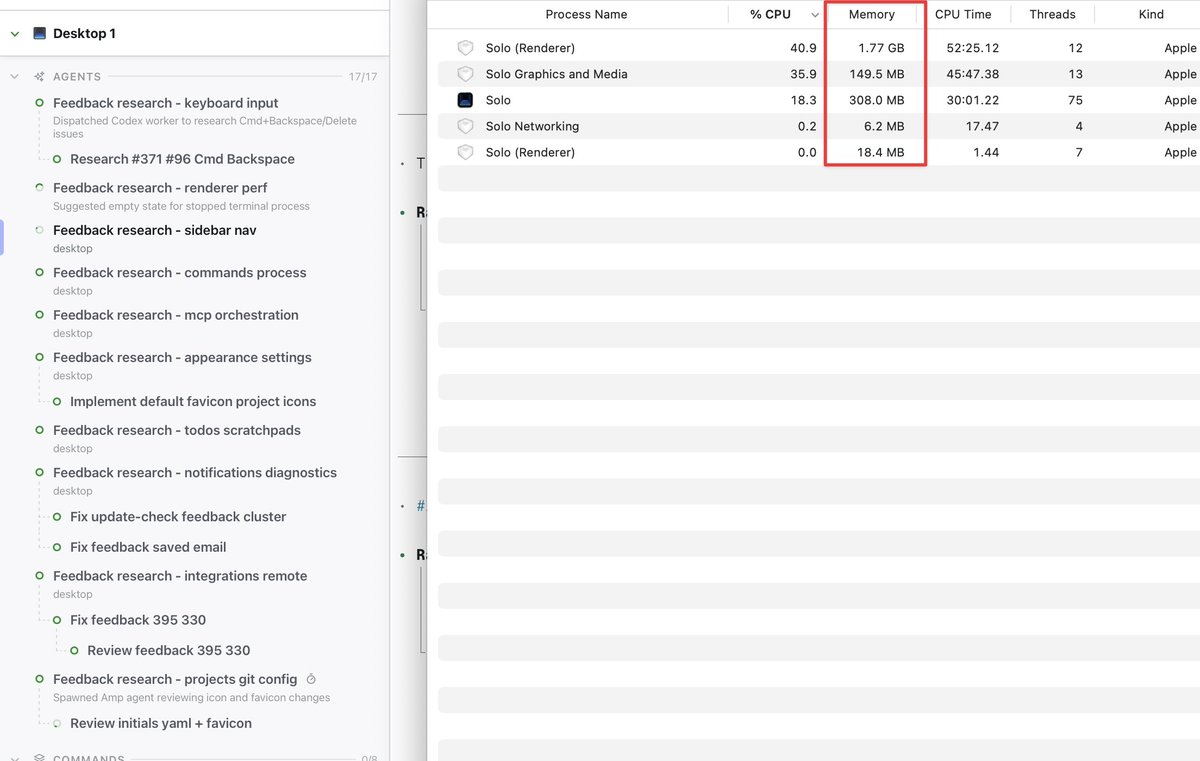Sort by Memory column header
The height and width of the screenshot is (761, 1200).
[872, 14]
